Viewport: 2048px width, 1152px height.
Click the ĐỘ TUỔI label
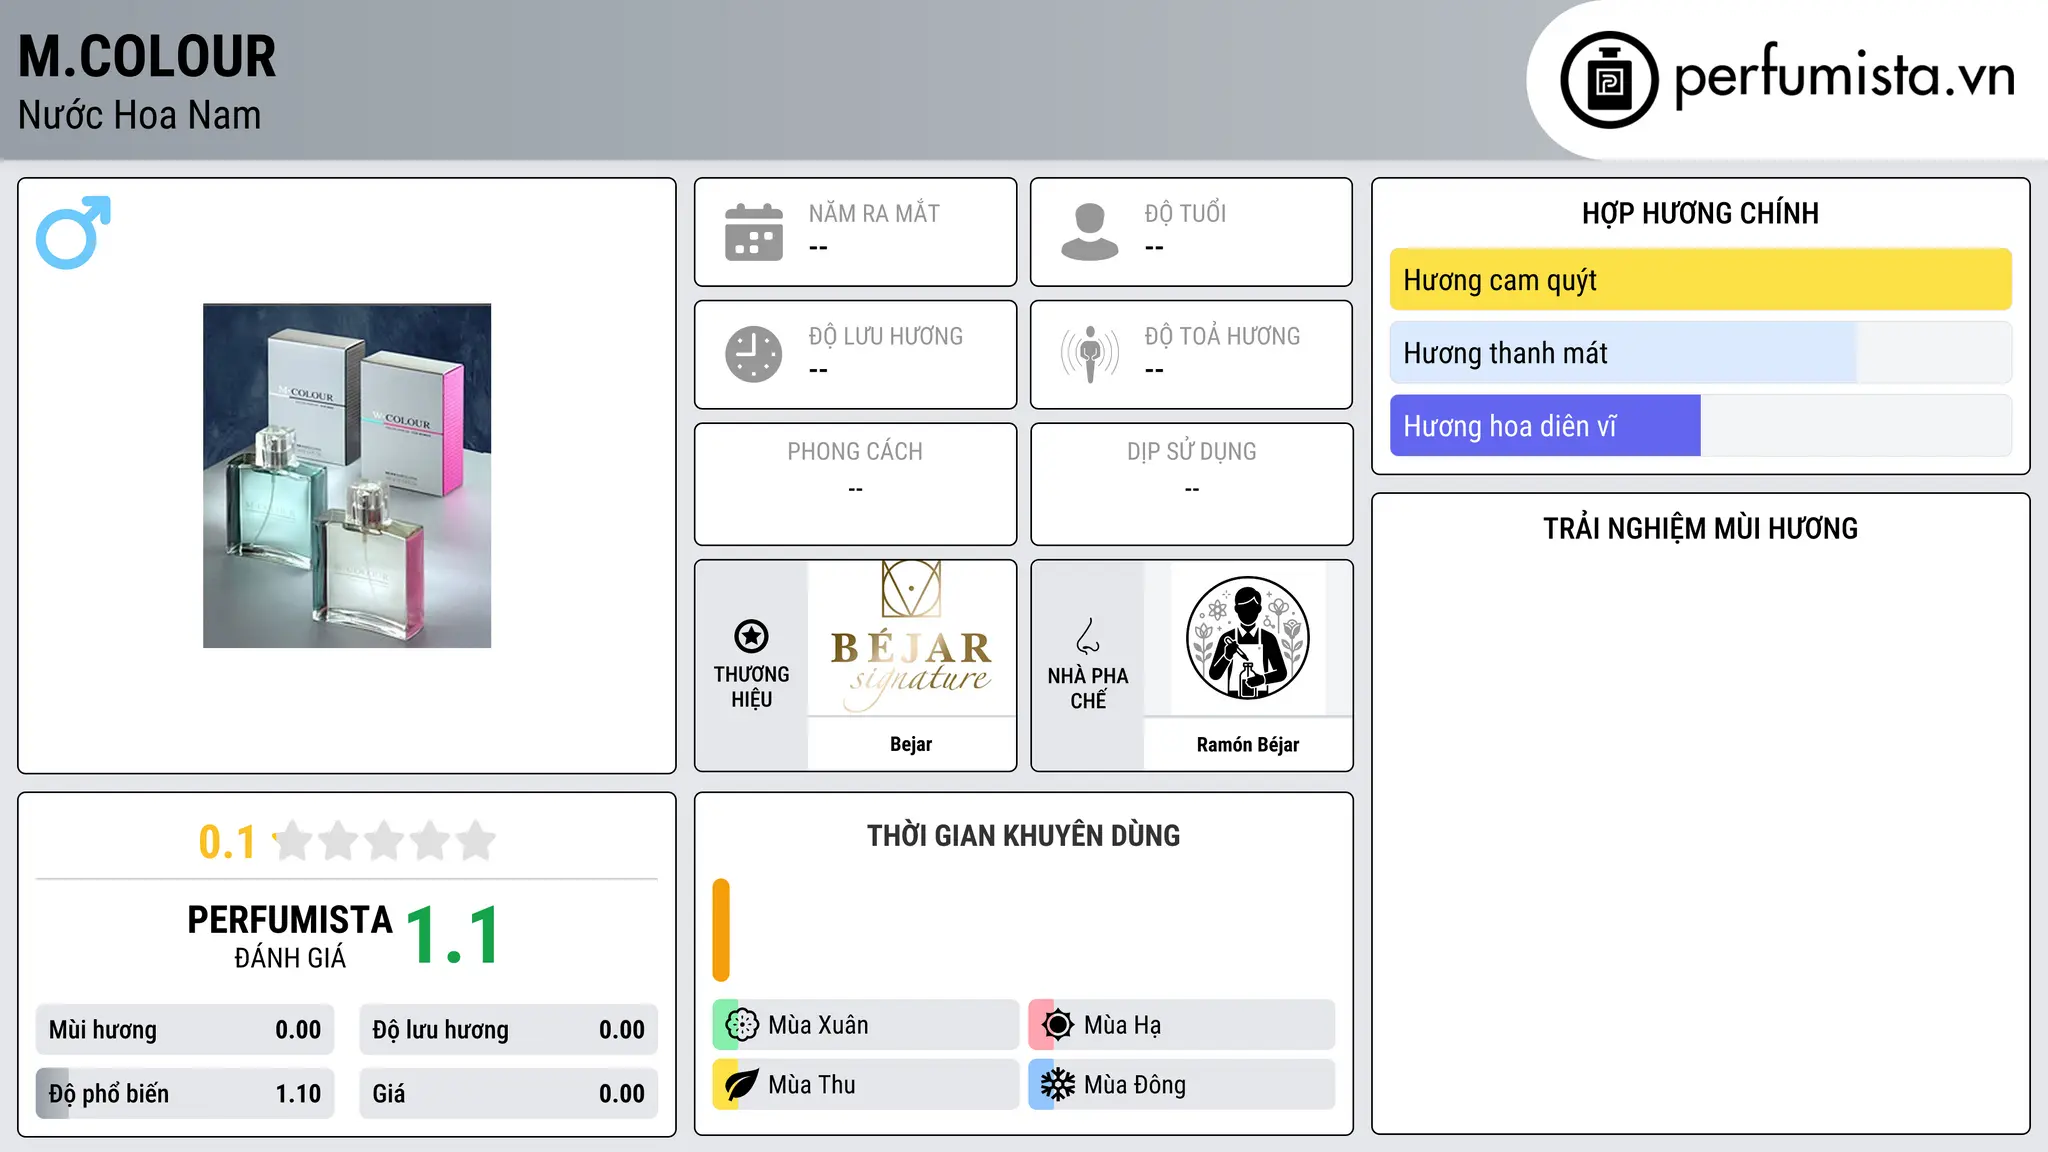1185,213
